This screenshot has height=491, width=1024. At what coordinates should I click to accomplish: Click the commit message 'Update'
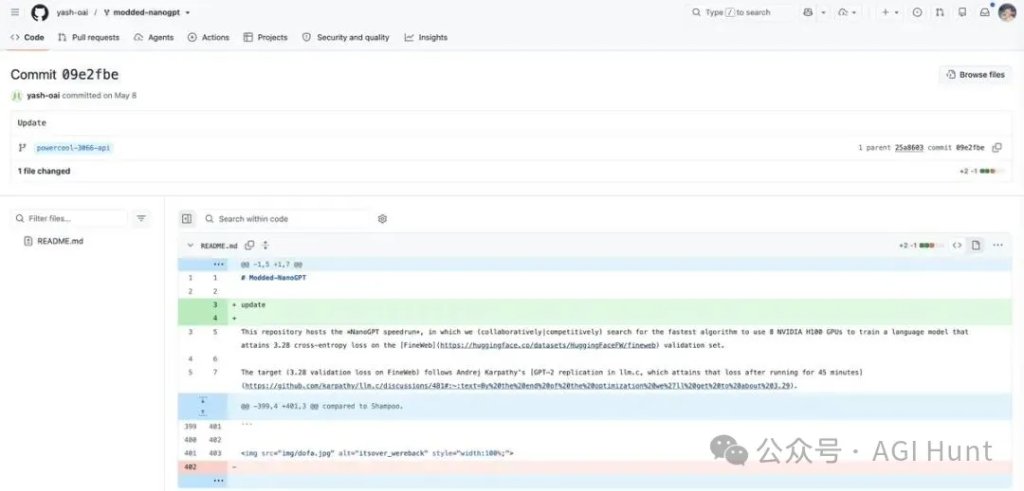point(32,123)
